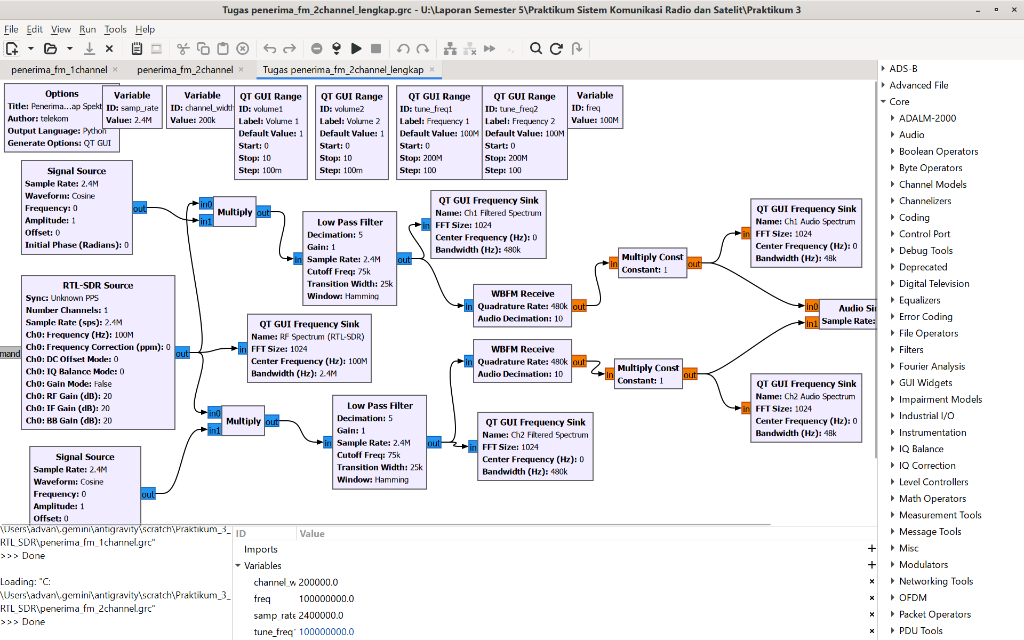Open the Help menu
Viewport: 1024px width, 640px height.
pos(145,29)
